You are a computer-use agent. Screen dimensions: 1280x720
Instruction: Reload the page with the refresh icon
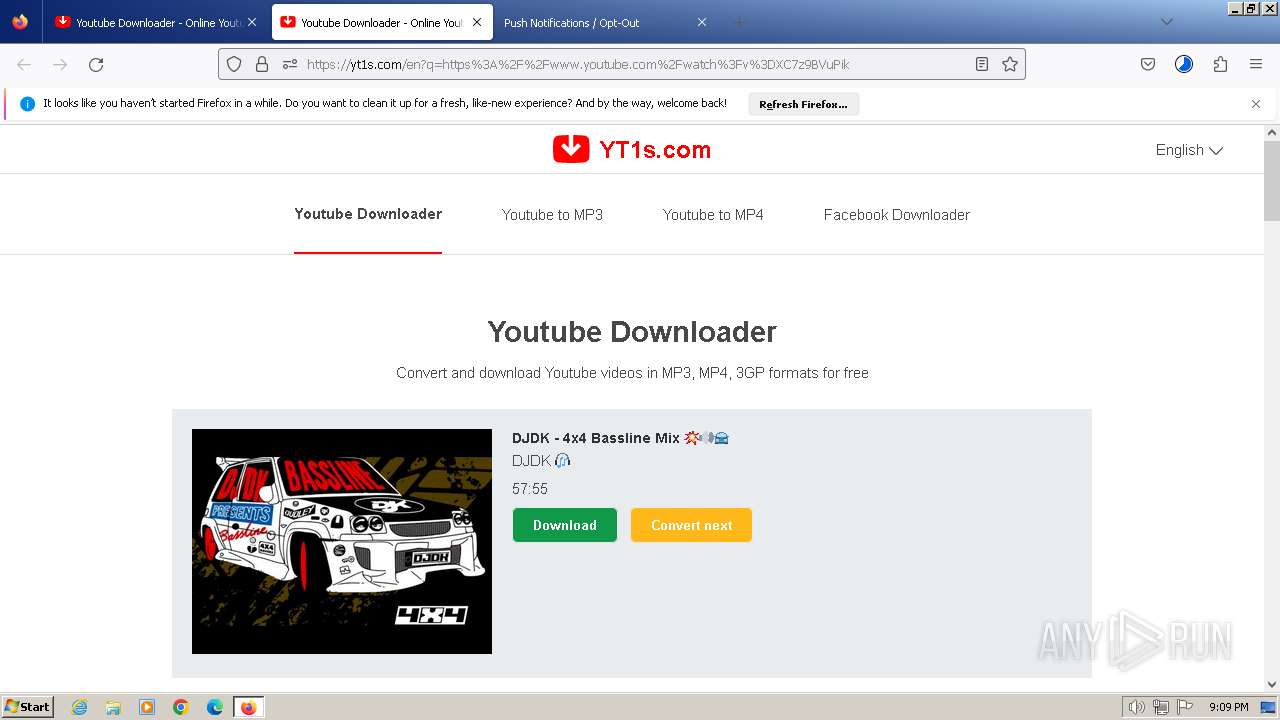tap(96, 64)
